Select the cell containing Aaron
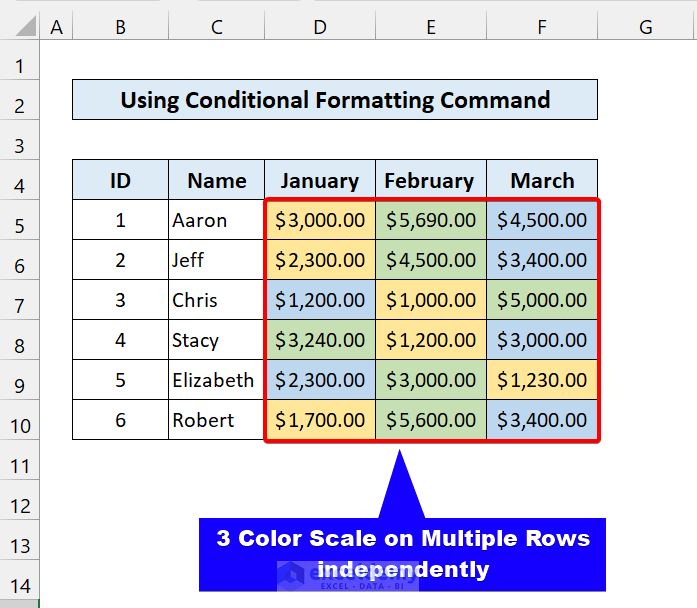The image size is (697, 608). (216, 220)
